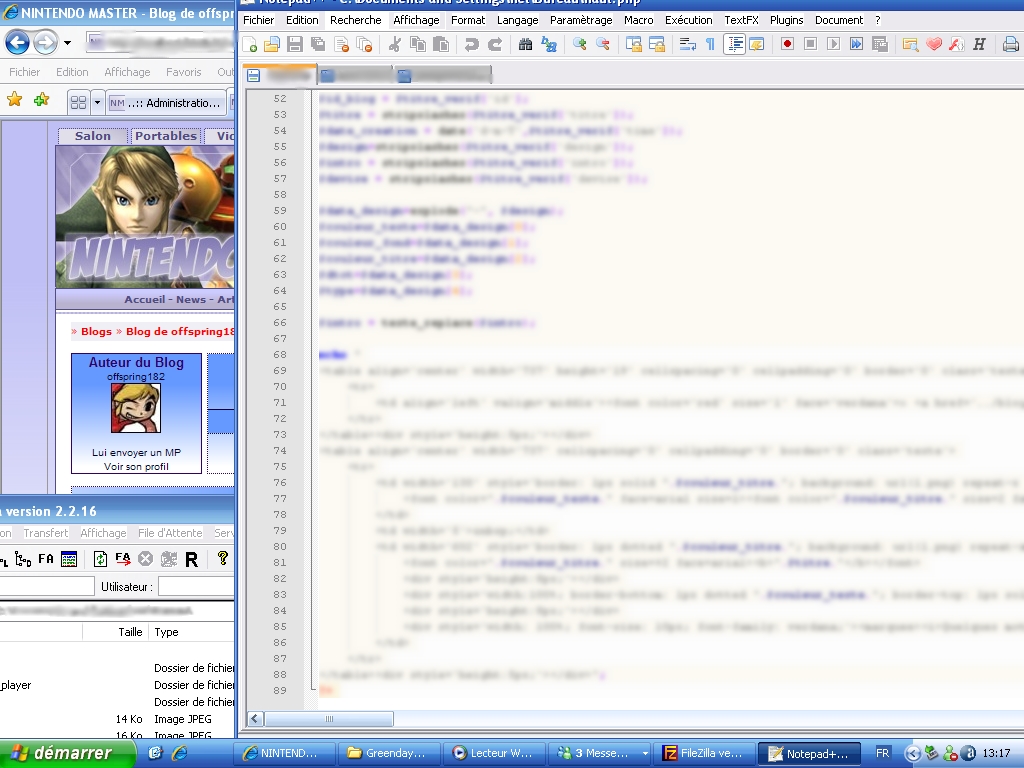This screenshot has height=768, width=1024.
Task: Open the Portables tab on the website
Action: pyautogui.click(x=166, y=136)
